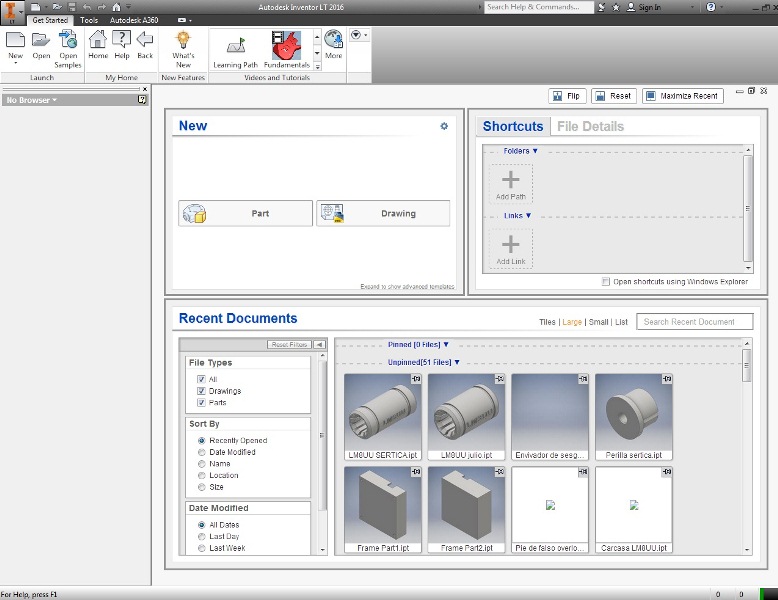Image resolution: width=778 pixels, height=600 pixels.
Task: Click the New panel settings gear
Action: (x=444, y=126)
